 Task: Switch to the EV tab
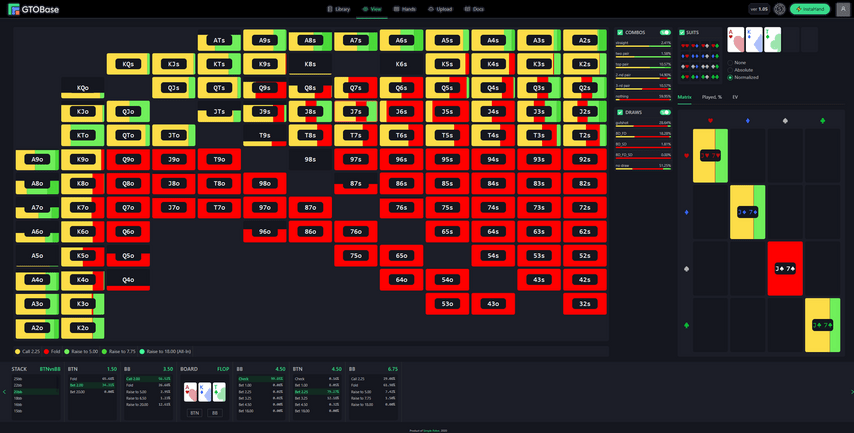735,97
